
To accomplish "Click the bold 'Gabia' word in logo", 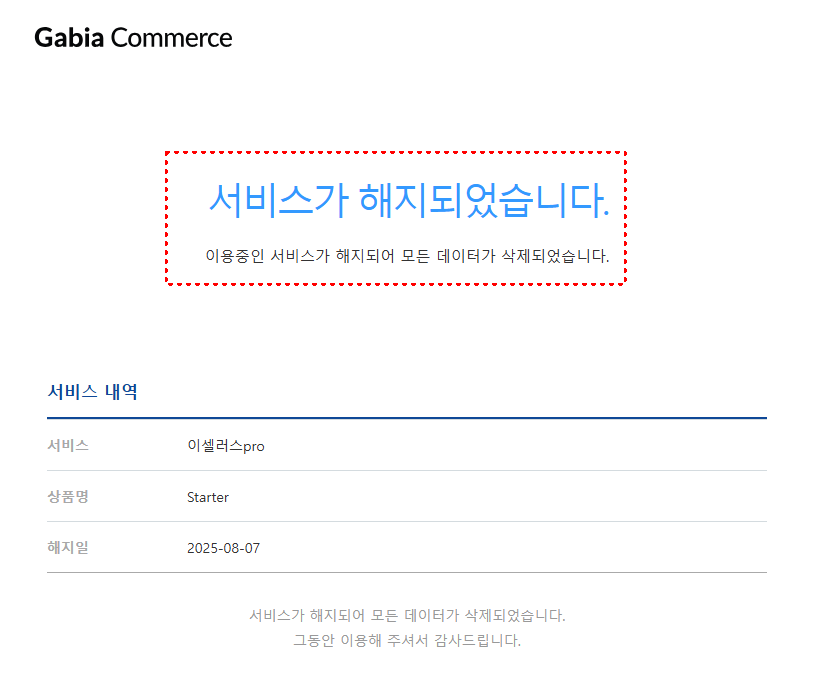I will click(69, 38).
